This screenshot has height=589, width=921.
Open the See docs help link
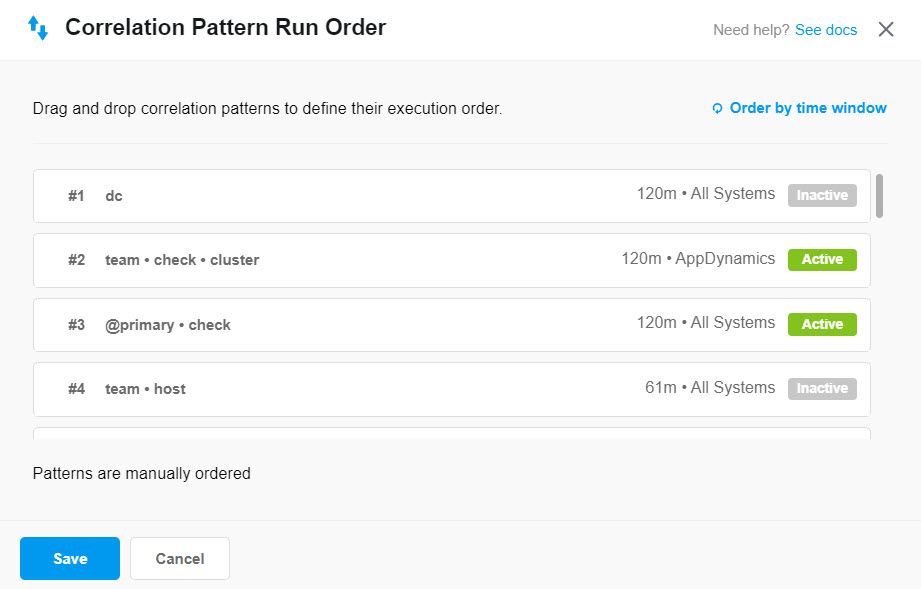pos(825,30)
